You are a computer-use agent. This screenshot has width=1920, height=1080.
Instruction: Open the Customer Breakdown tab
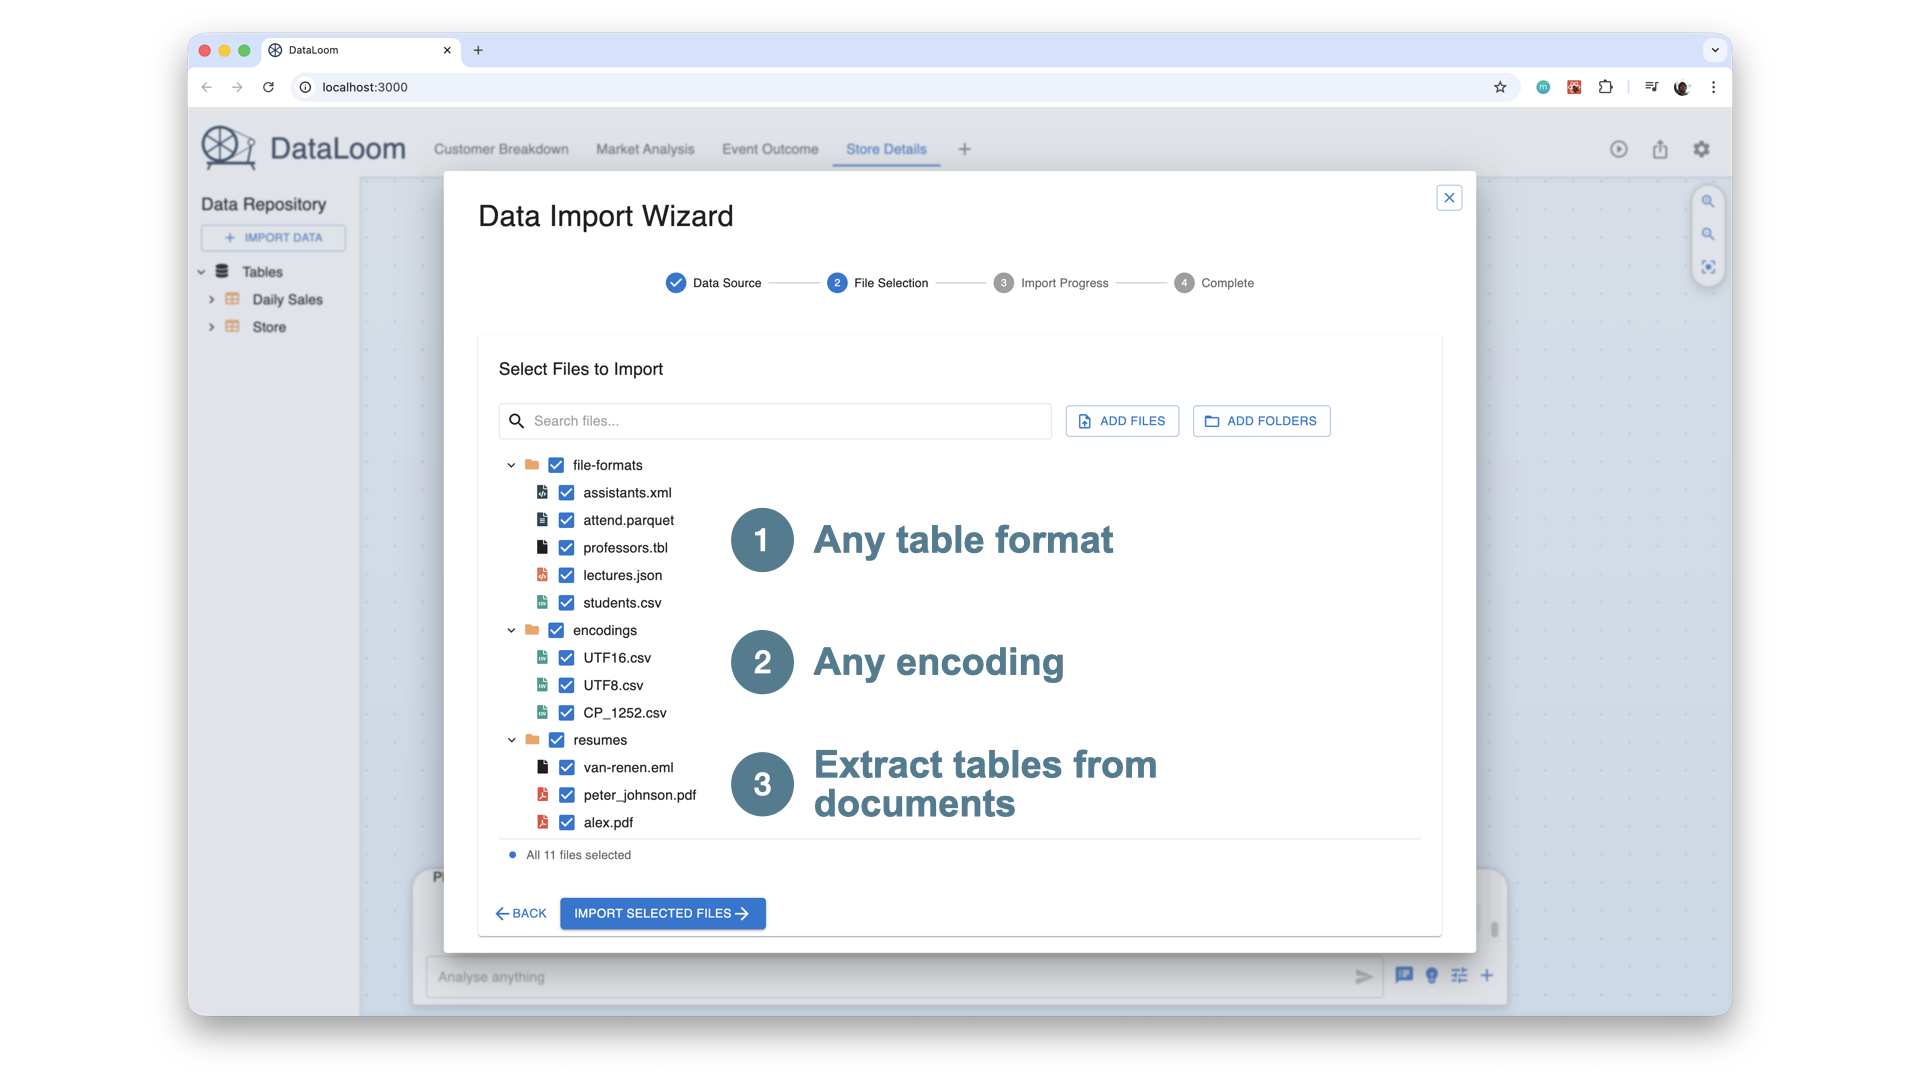tap(501, 148)
